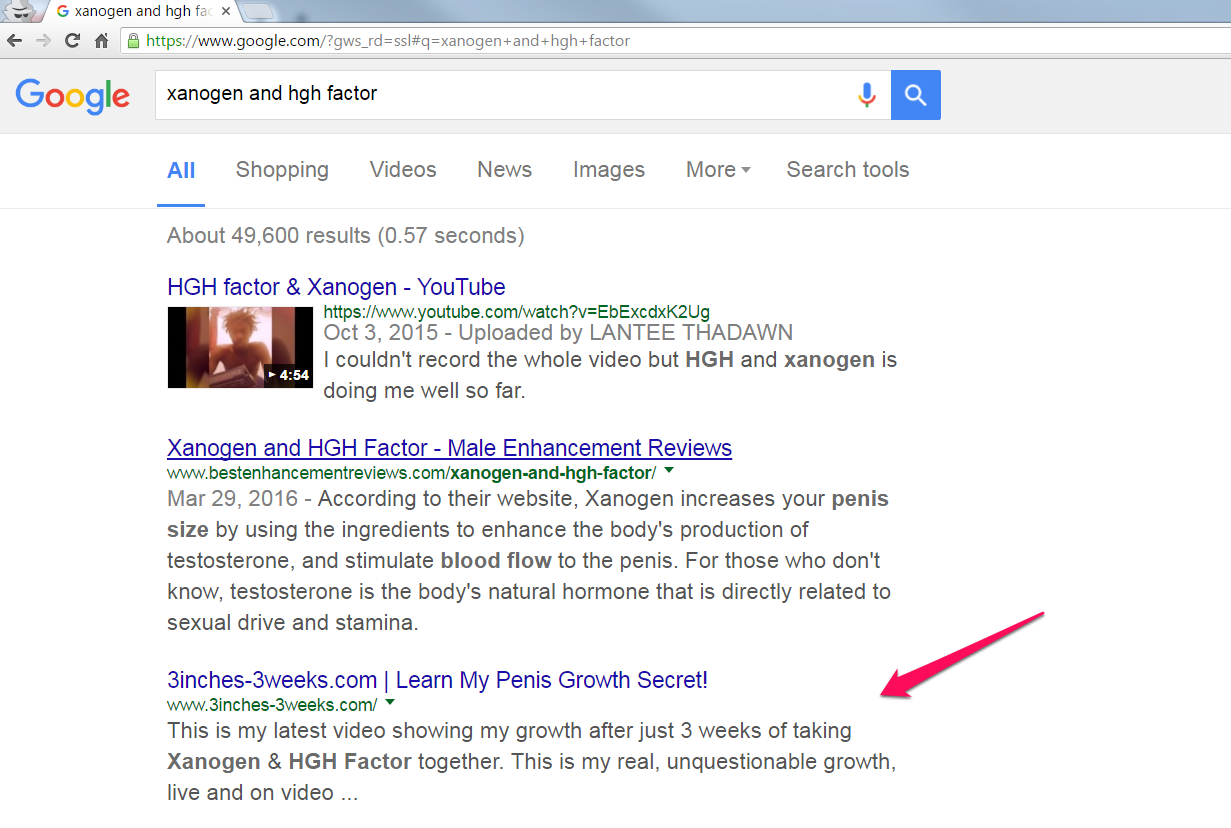
Task: Open a new tab button
Action: click(x=258, y=12)
